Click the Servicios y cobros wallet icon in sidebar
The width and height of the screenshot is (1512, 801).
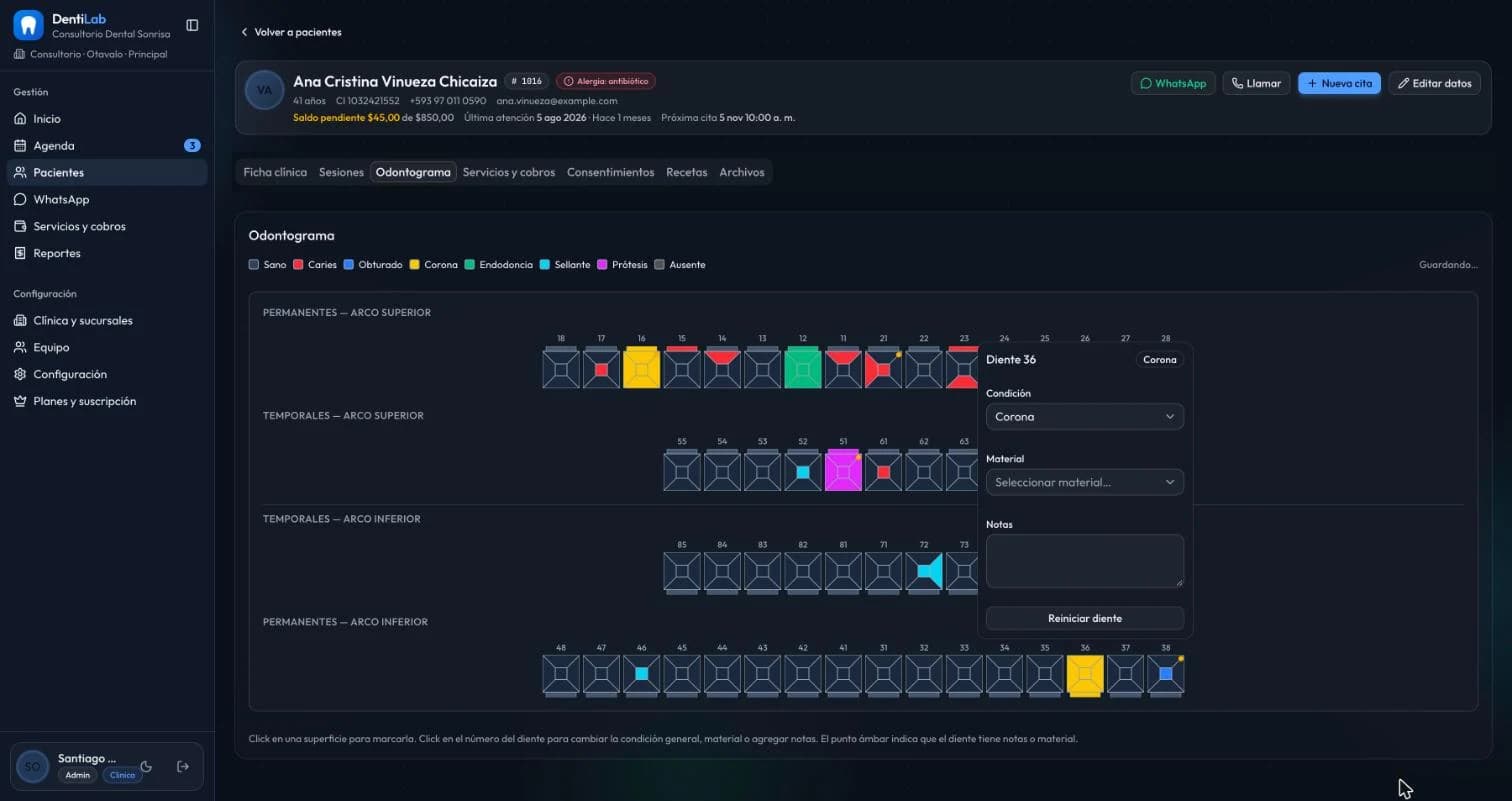[20, 227]
